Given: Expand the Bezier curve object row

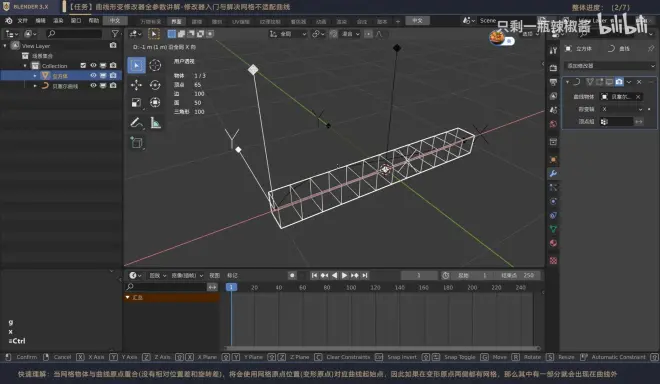Looking at the screenshot, I should [35, 86].
